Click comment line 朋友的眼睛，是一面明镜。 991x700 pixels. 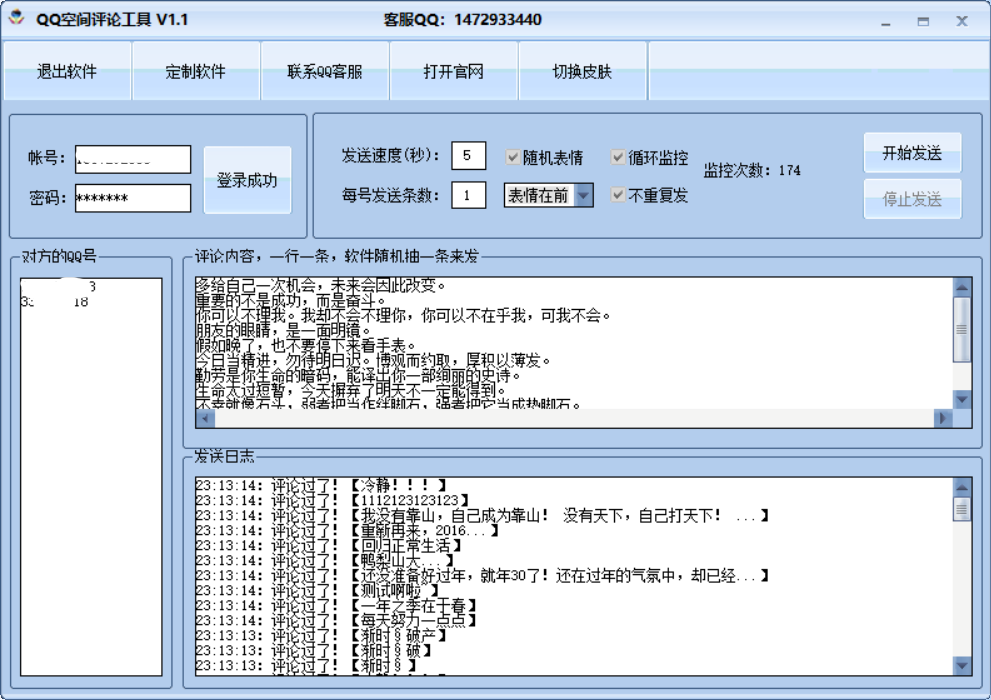coord(283,330)
